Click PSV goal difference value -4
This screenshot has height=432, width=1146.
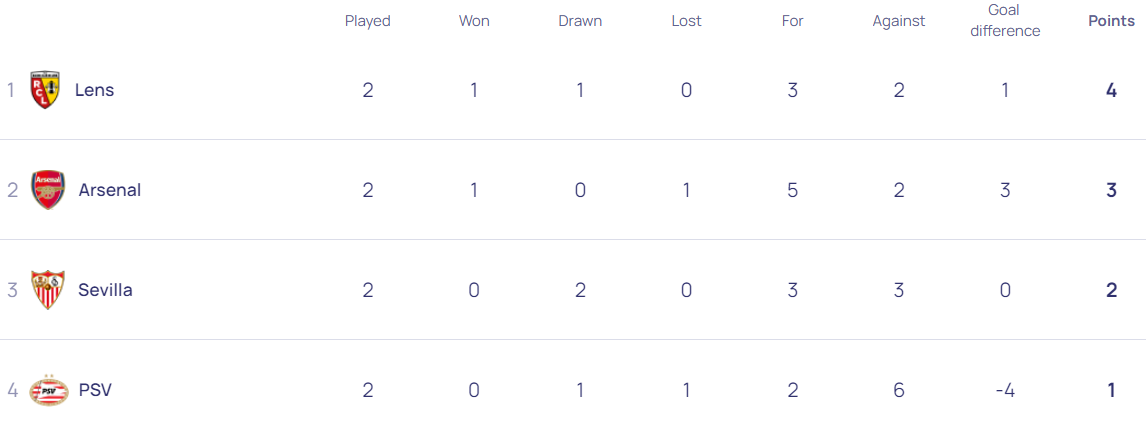click(1005, 390)
